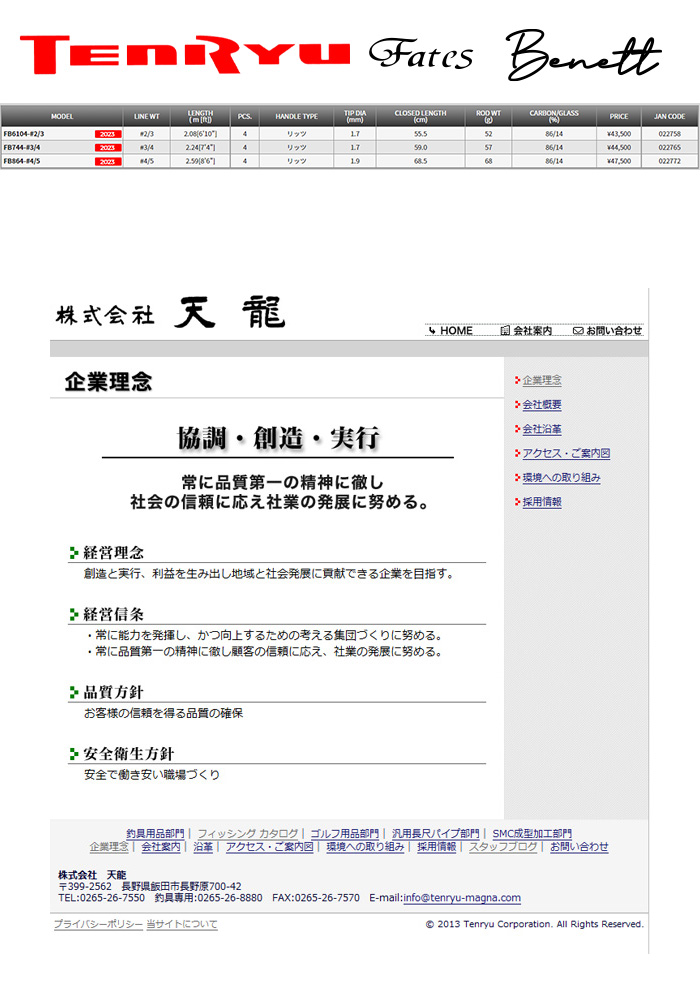The width and height of the screenshot is (700, 1000).
Task: Click the info@tenryu-magna.com email link
Action: pos(462,898)
